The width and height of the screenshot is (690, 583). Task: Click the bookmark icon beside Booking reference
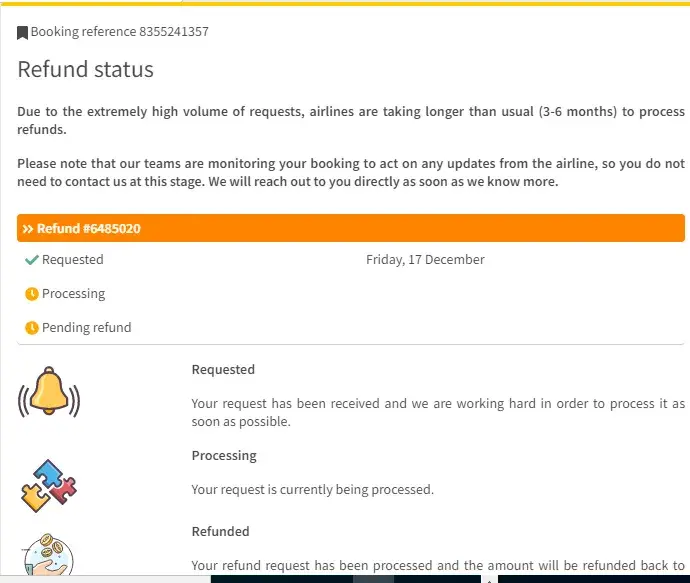click(x=22, y=32)
